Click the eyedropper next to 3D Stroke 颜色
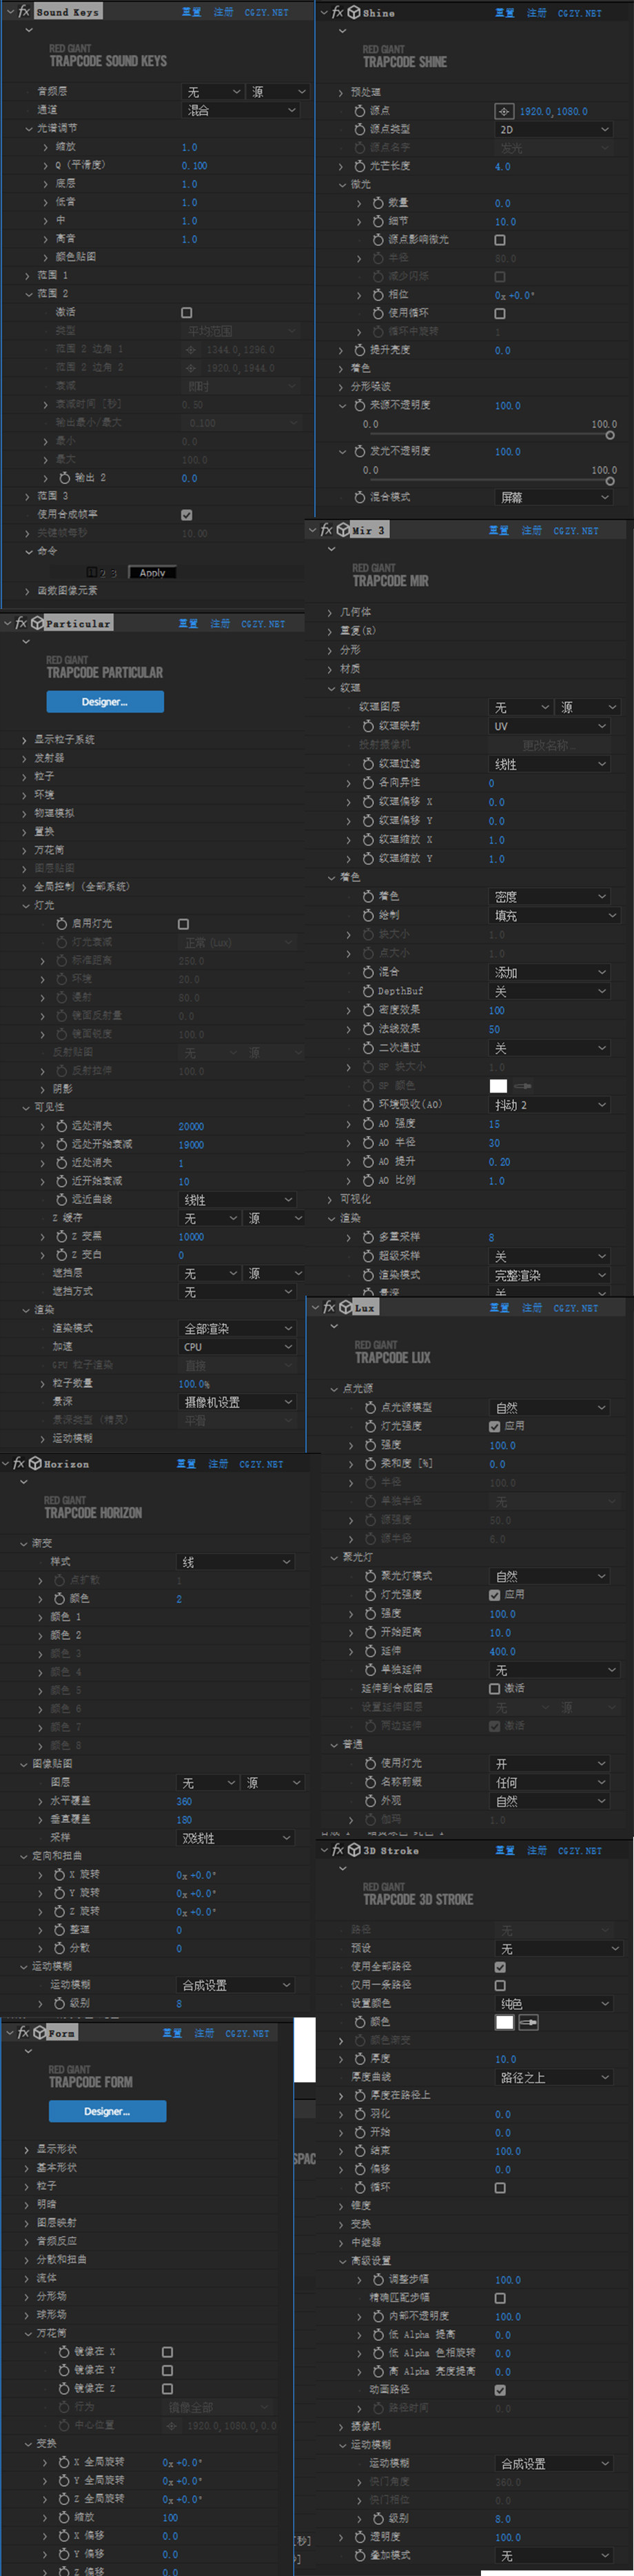This screenshot has height=2576, width=634. point(529,2022)
